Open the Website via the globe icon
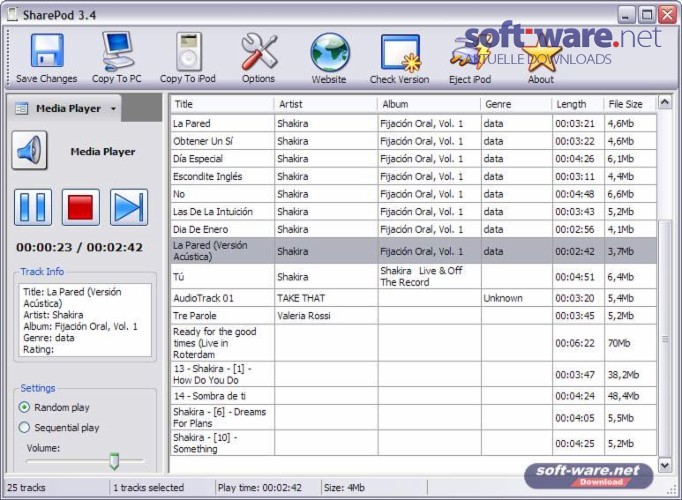The image size is (682, 500). (329, 52)
